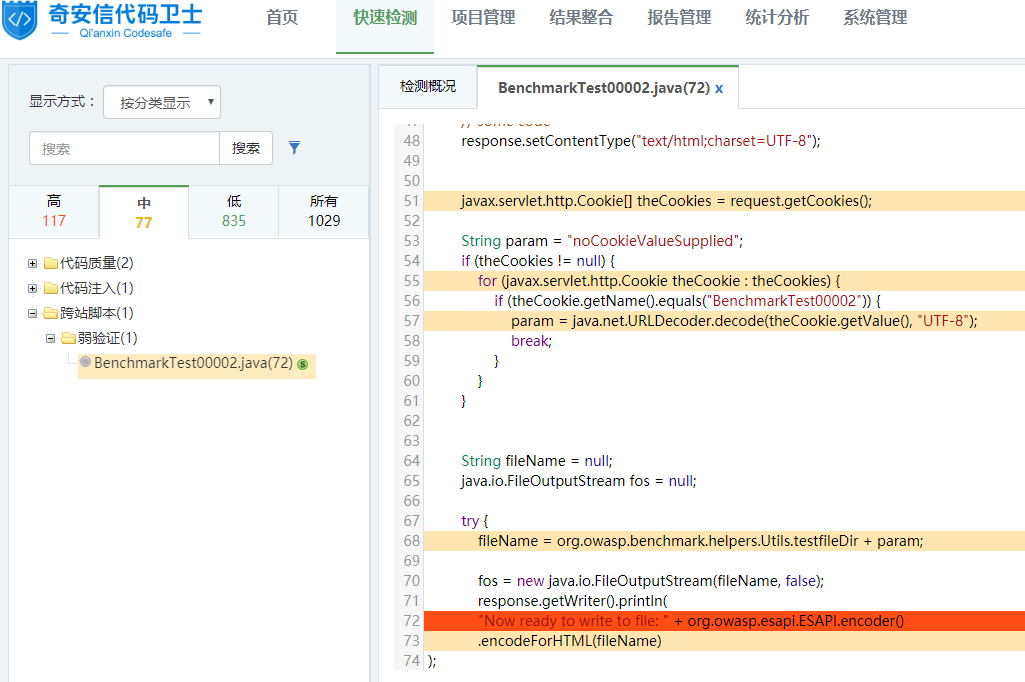The image size is (1025, 682).
Task: Select the BenchmarkTest00002.java(72) tree entry
Action: (193, 363)
